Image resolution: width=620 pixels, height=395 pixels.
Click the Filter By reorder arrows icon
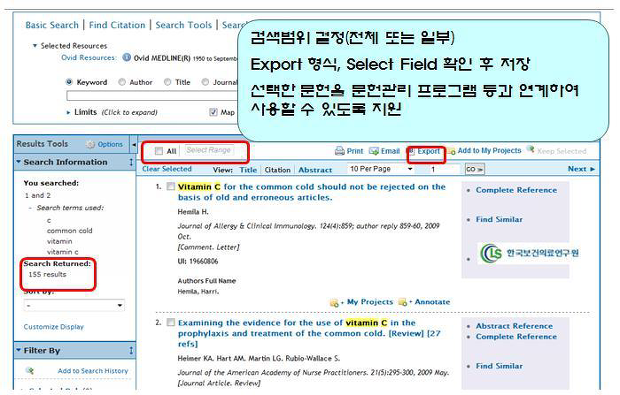[131, 350]
